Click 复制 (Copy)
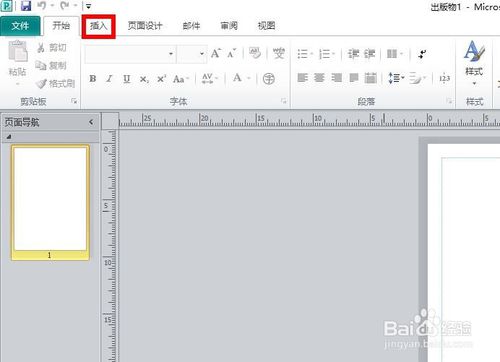This screenshot has width=500, height=362. coord(51,66)
